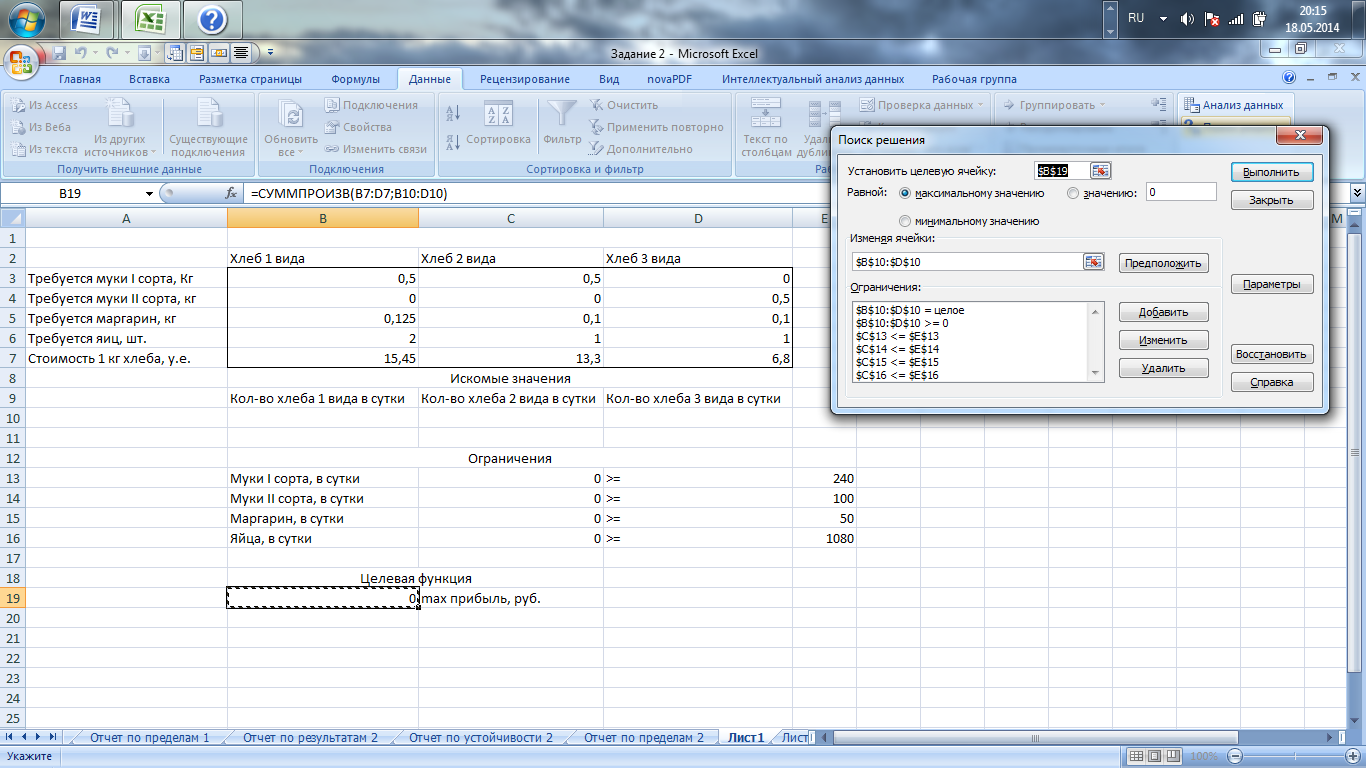Expand the formula bar with the chevron
The width and height of the screenshot is (1366, 768).
click(1357, 193)
